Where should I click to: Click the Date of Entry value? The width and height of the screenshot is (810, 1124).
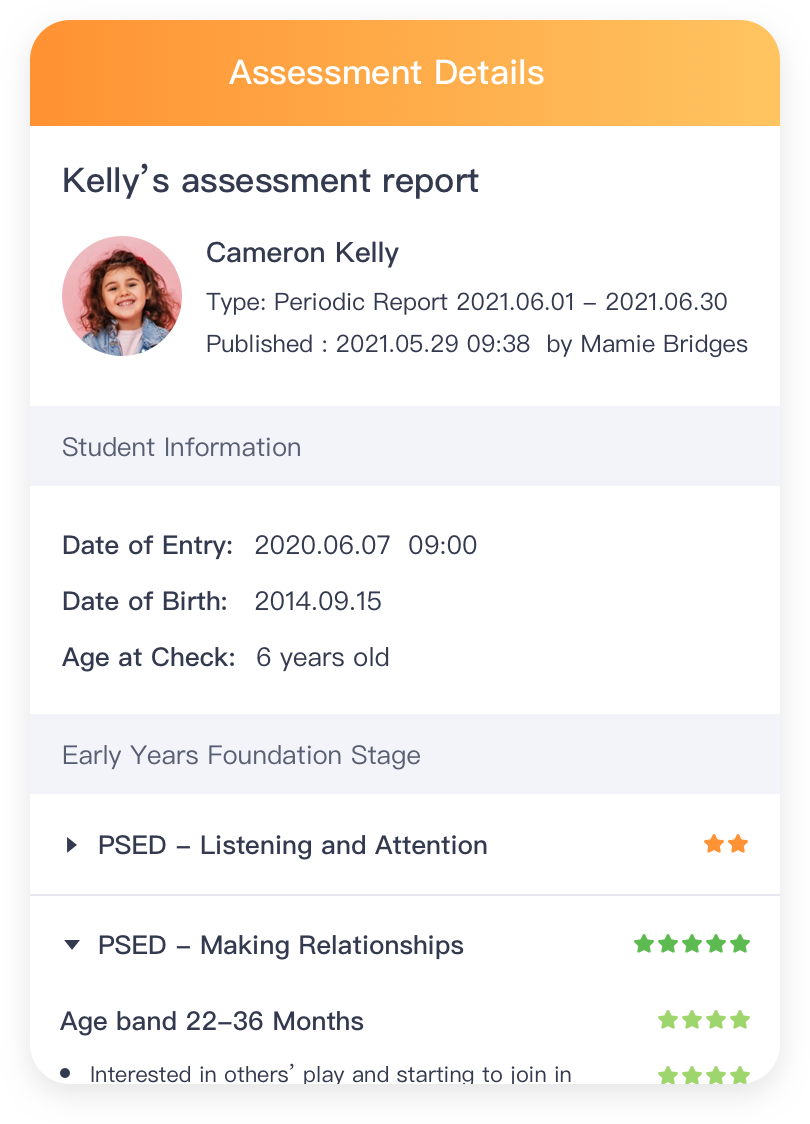point(366,545)
